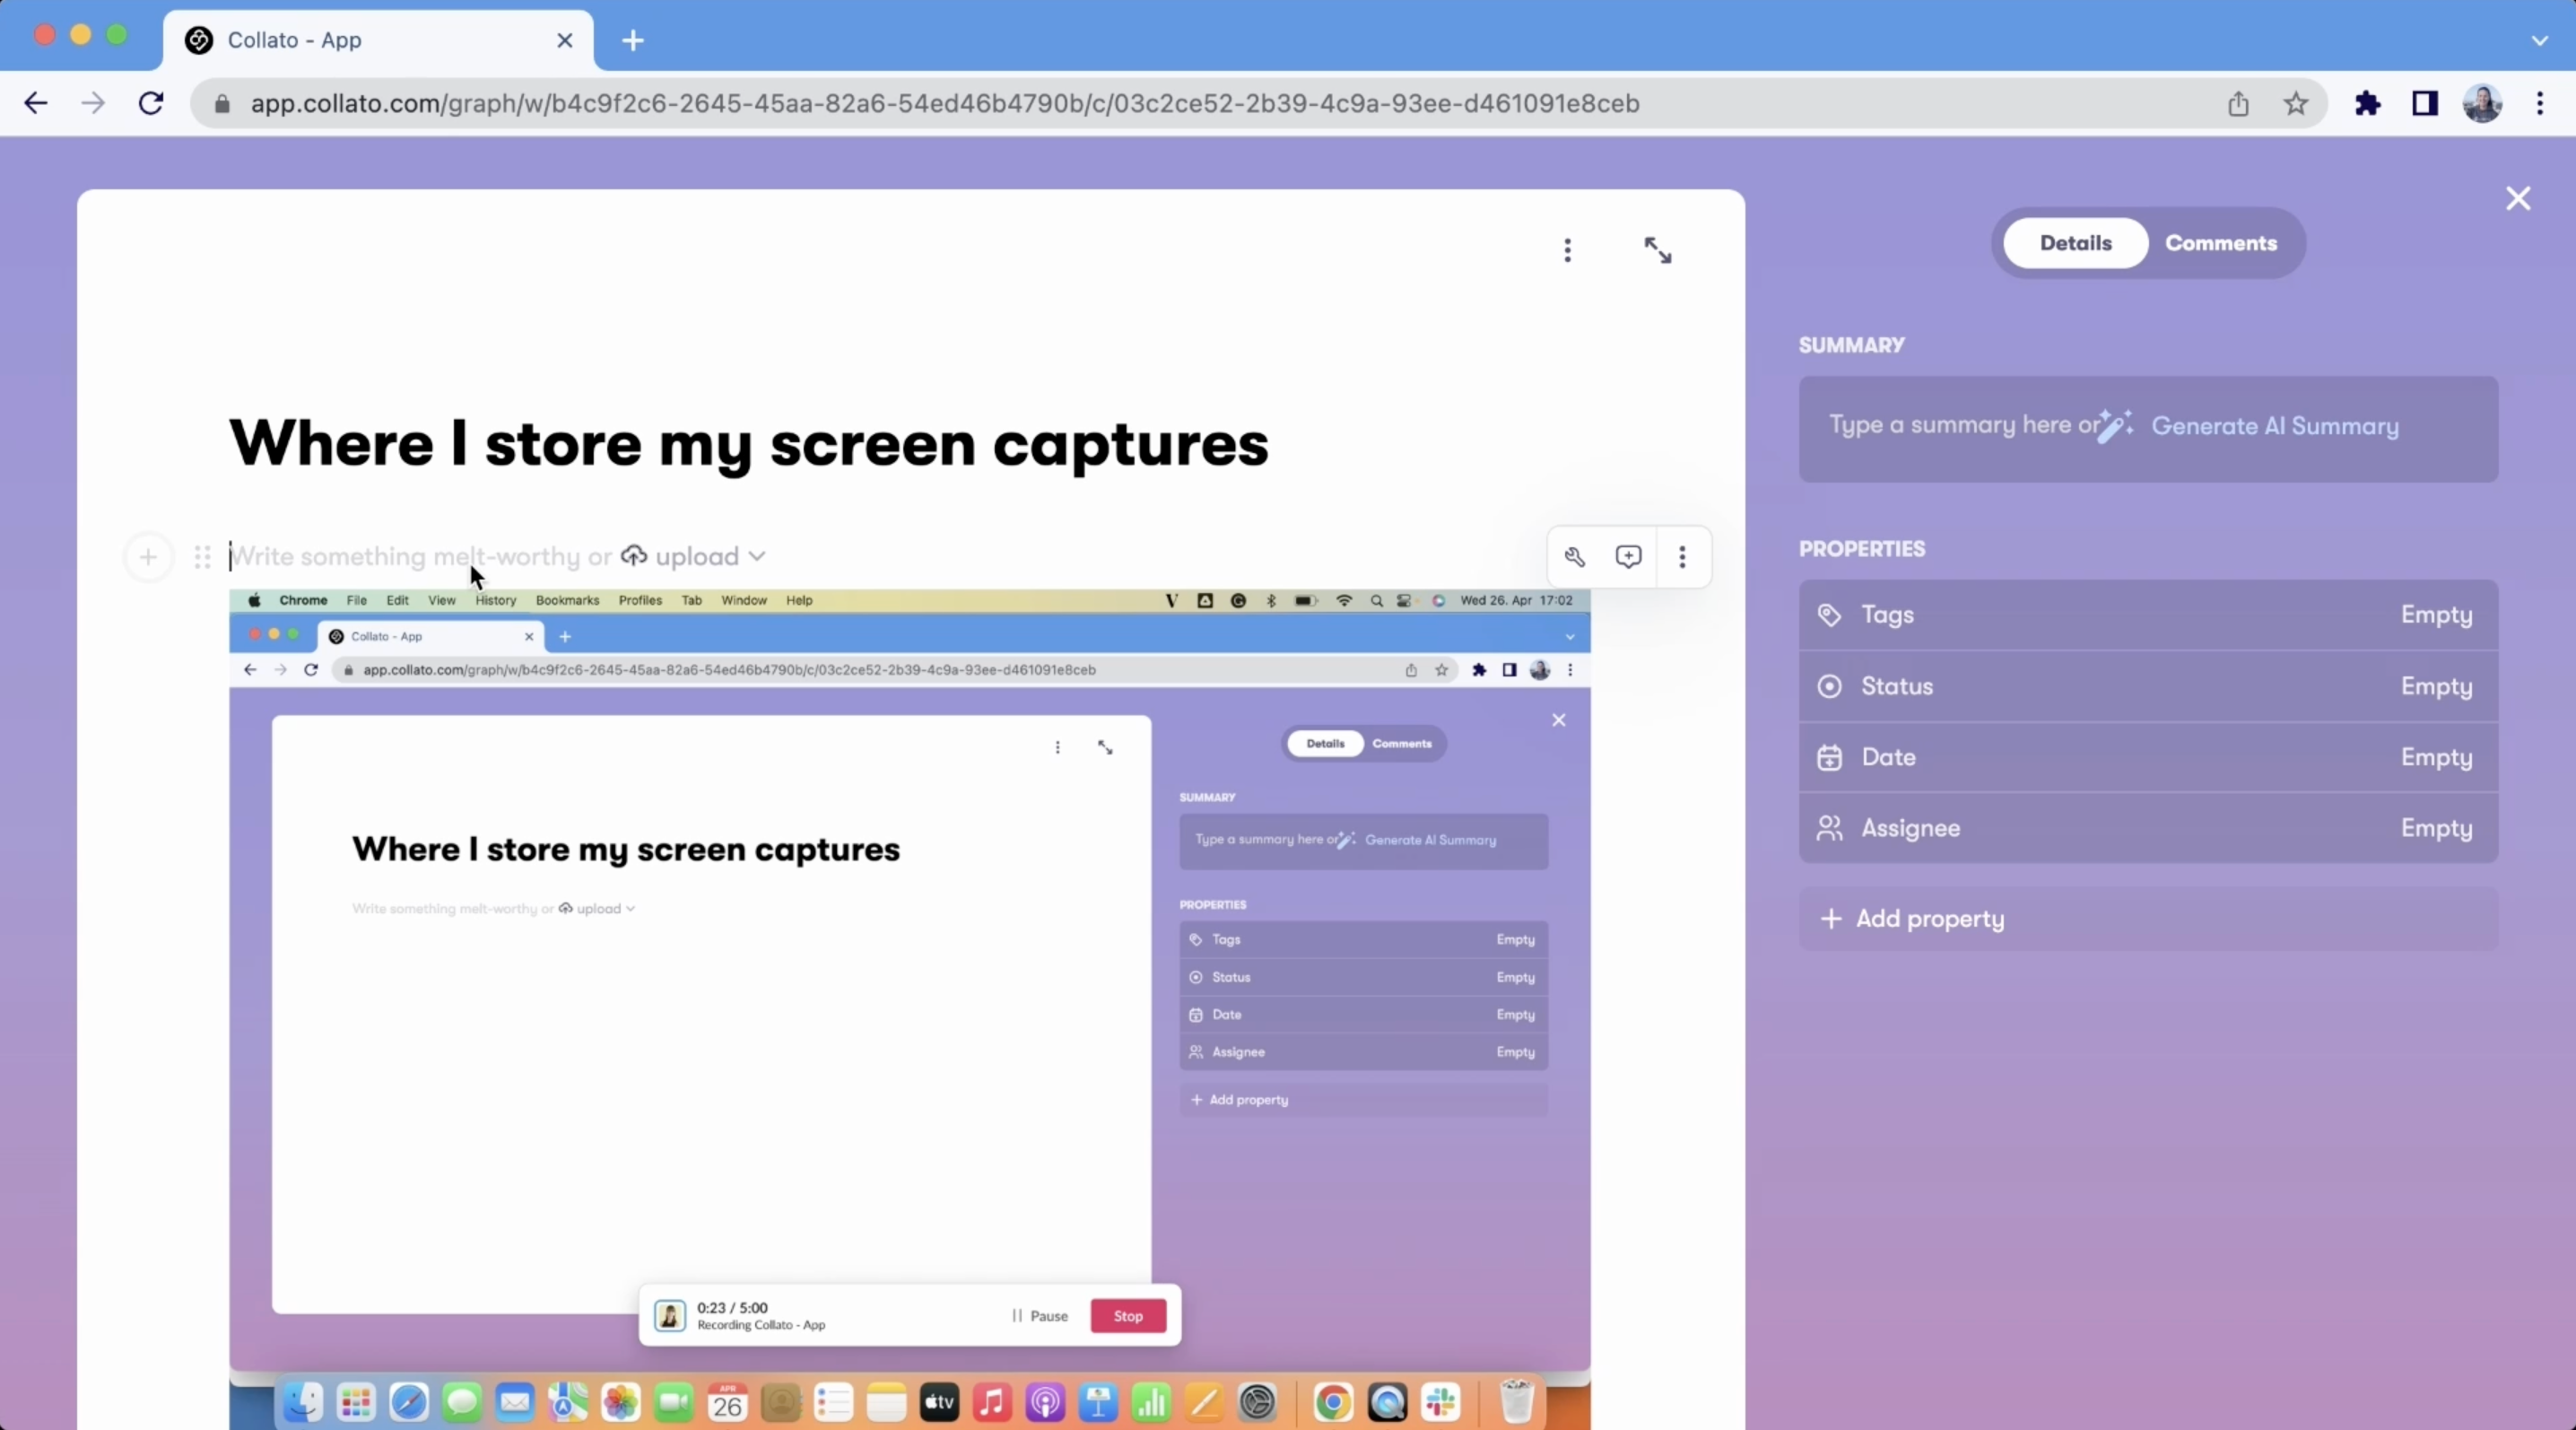Switch to the Comments tab
This screenshot has width=2576, height=1430.
coord(2220,243)
